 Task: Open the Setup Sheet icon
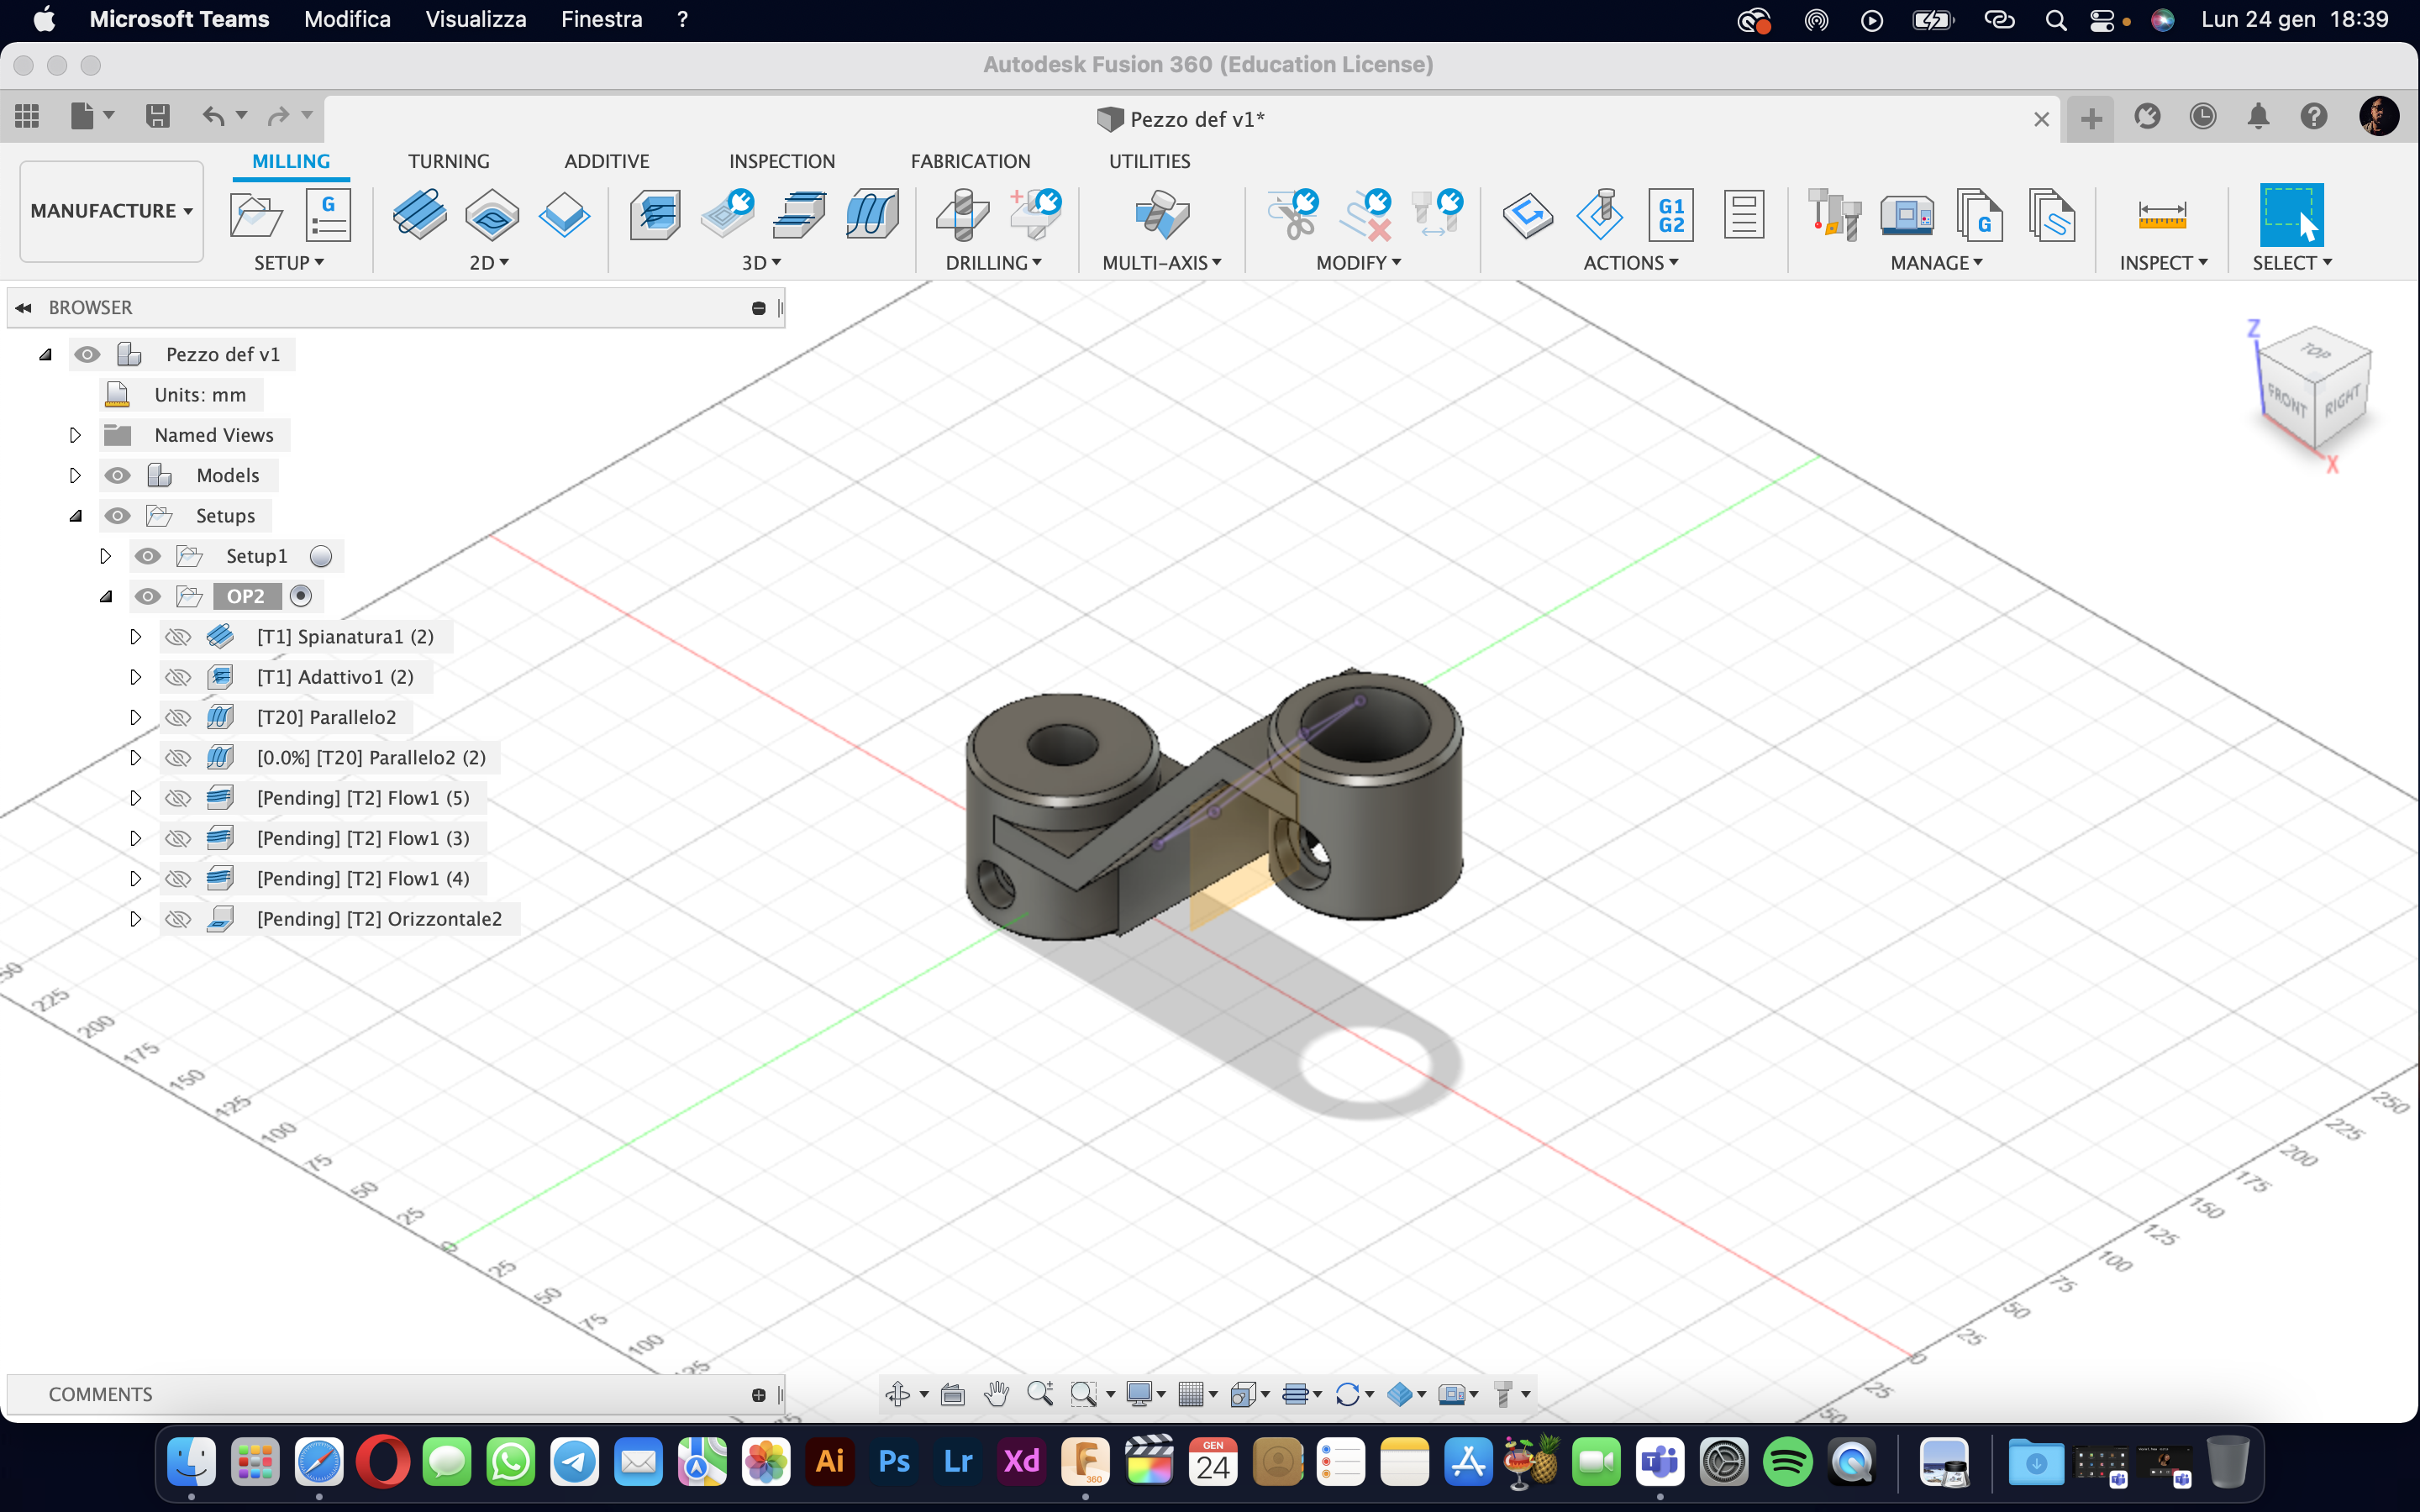click(x=1743, y=215)
